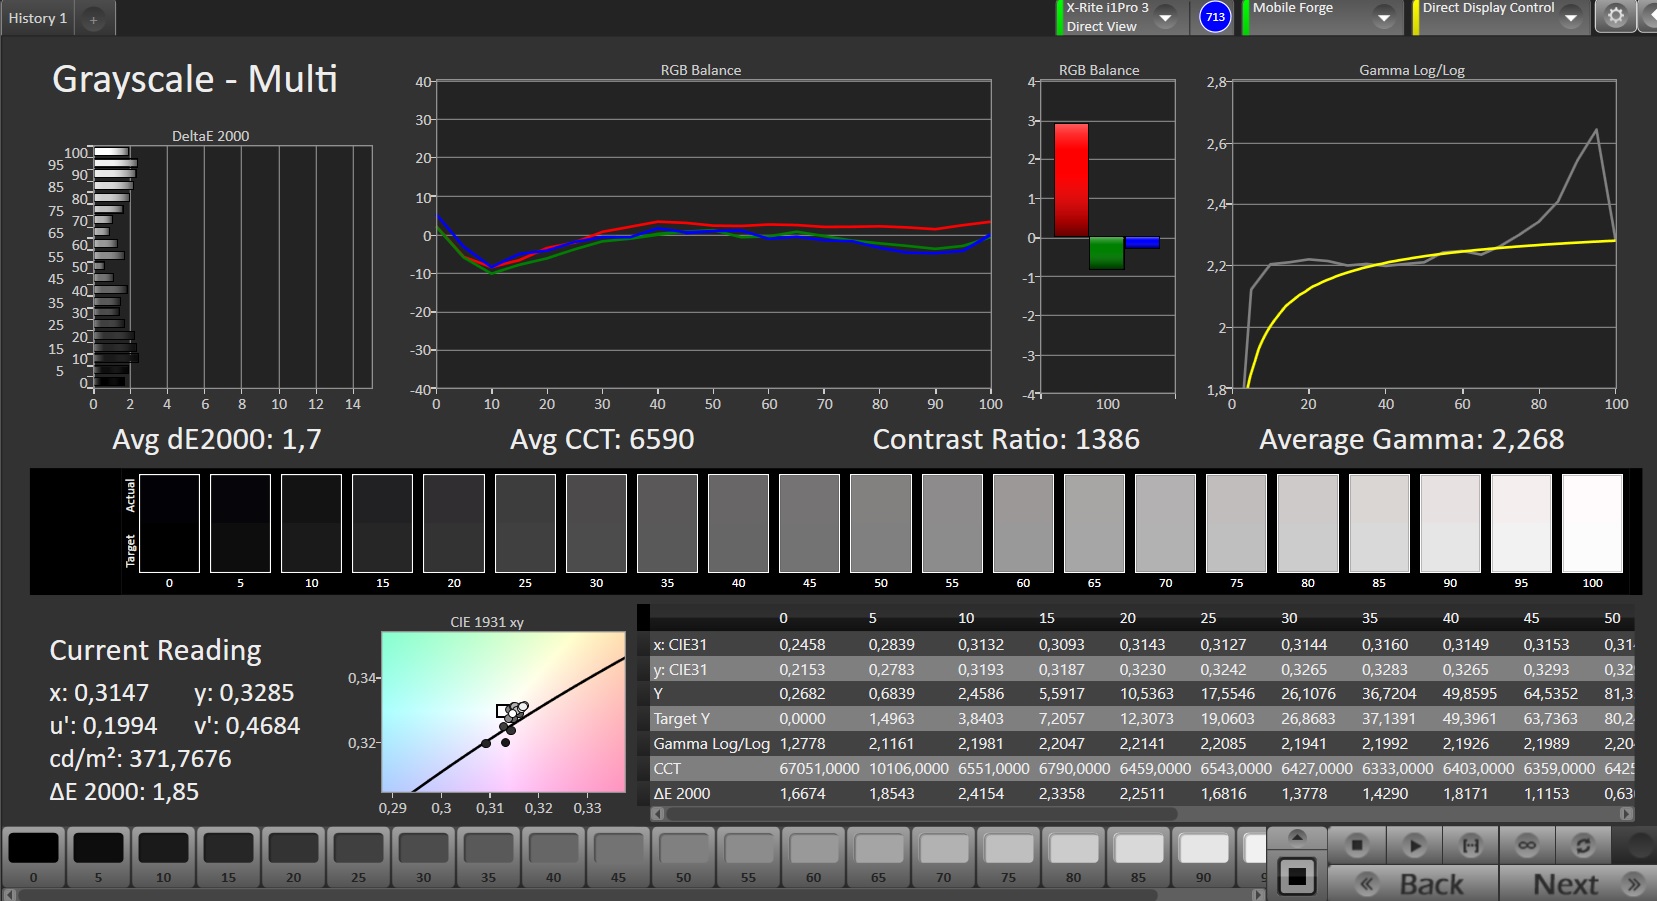
Task: Click left arrow of data table scrollbar
Action: tap(657, 814)
